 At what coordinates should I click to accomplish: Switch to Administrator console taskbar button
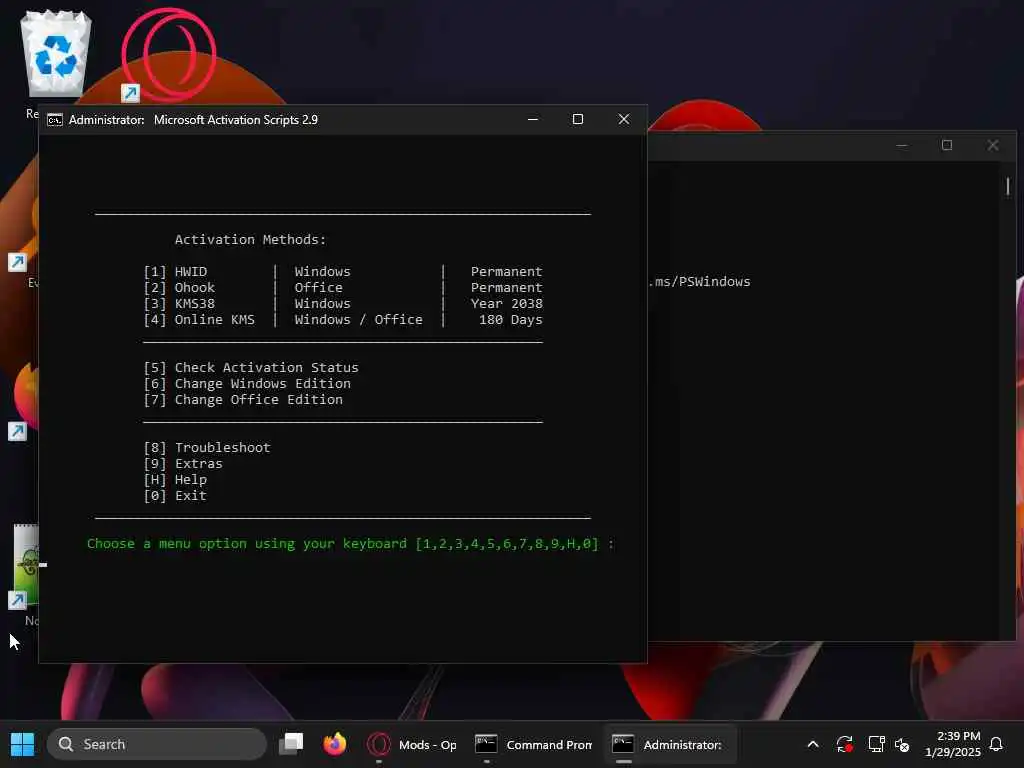click(x=670, y=744)
